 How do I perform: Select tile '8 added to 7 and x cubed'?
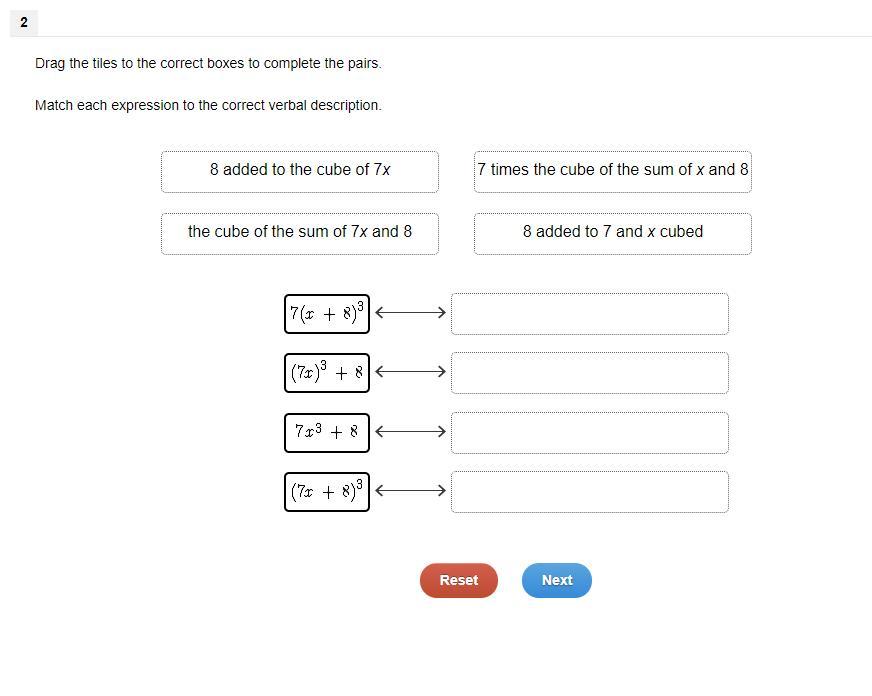(x=612, y=234)
